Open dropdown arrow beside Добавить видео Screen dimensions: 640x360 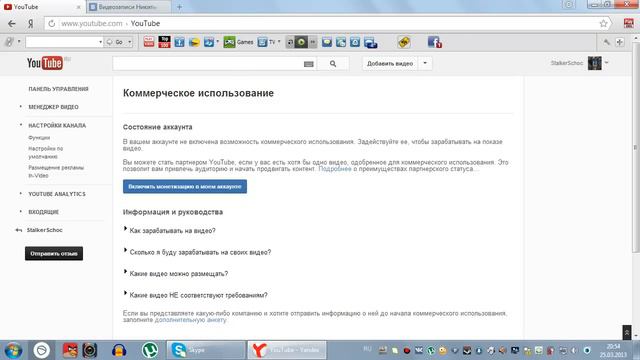tap(425, 64)
